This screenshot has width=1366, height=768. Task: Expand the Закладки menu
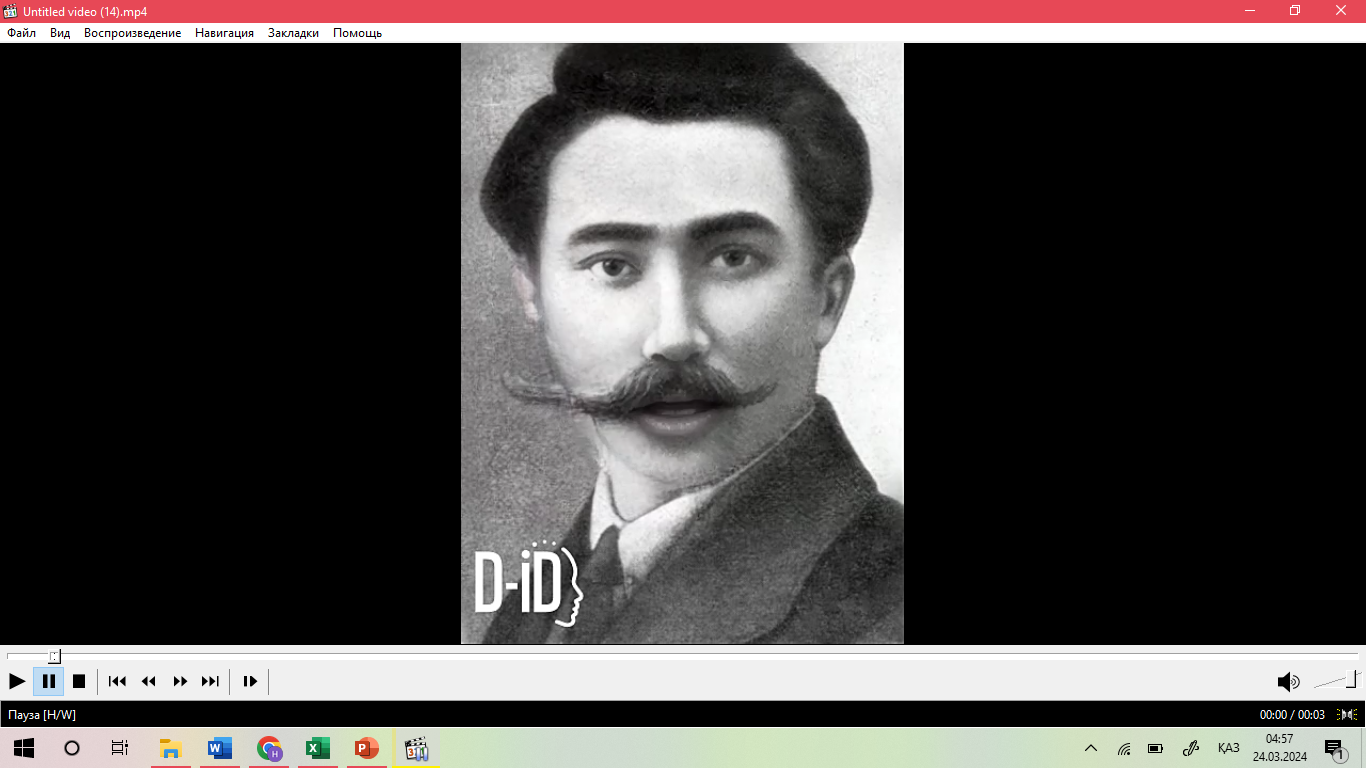click(x=293, y=33)
